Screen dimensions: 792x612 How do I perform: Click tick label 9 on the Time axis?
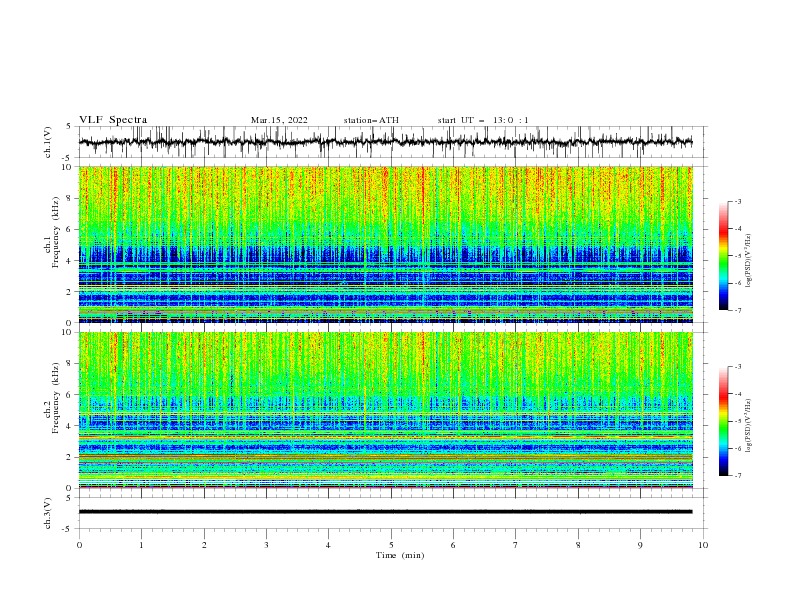(x=640, y=545)
